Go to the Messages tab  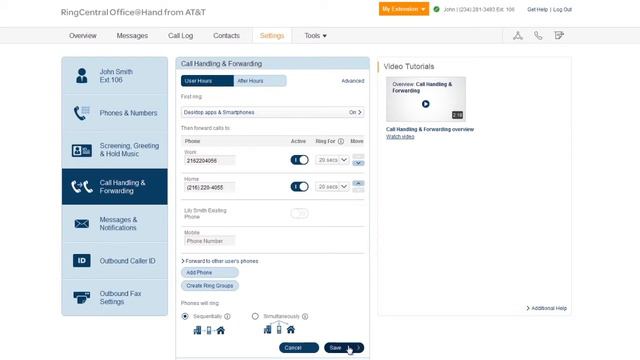click(x=132, y=36)
